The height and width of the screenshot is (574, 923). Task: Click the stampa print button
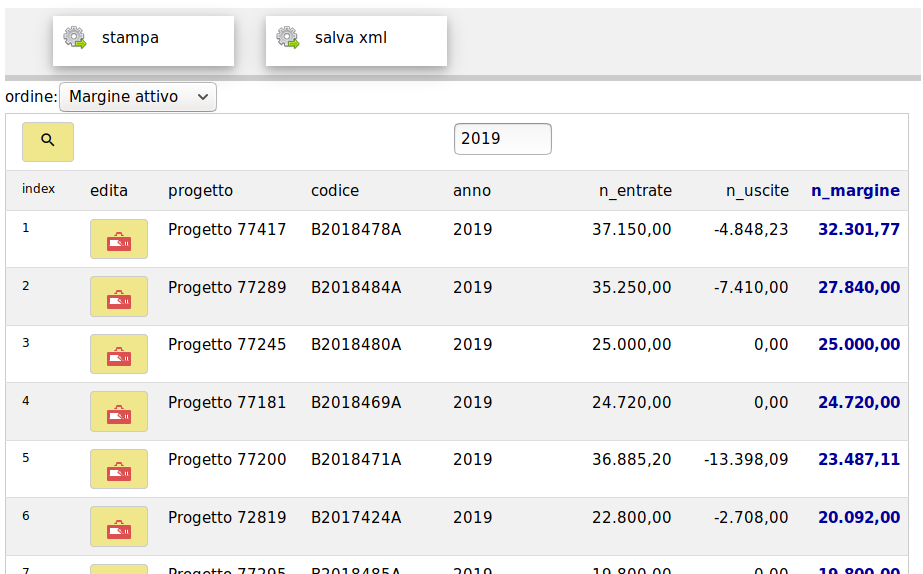point(143,41)
